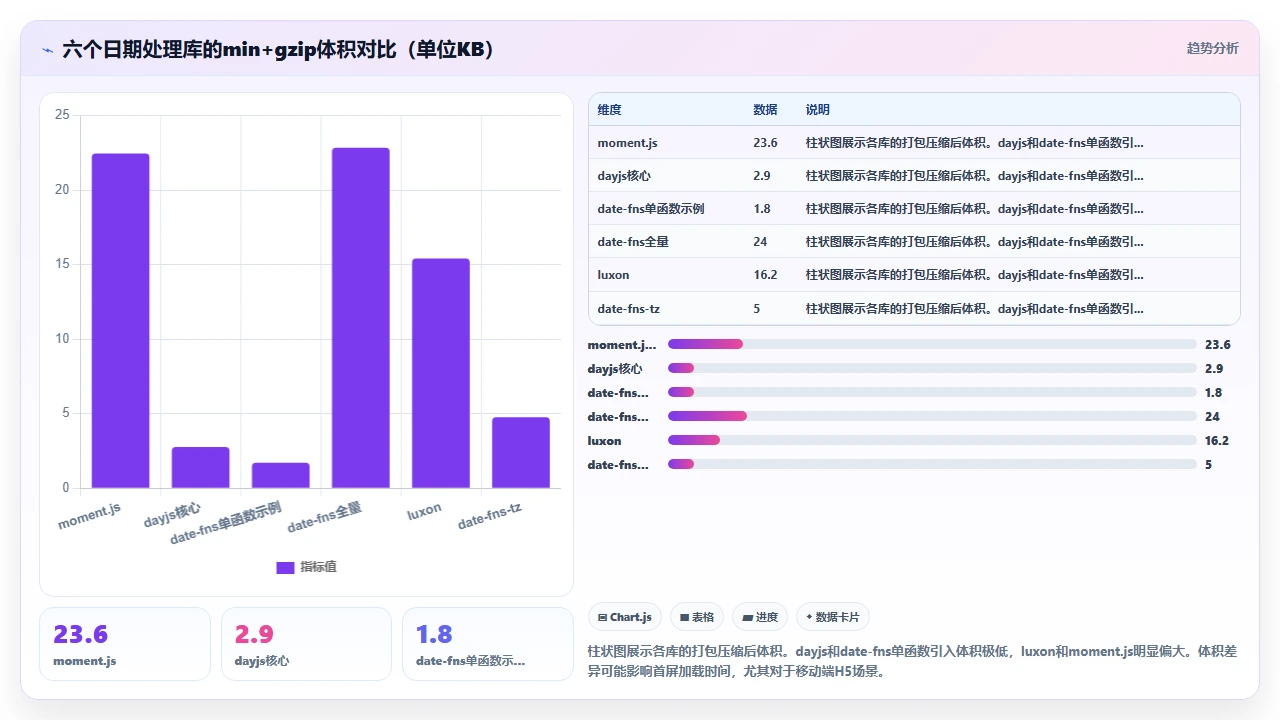Image resolution: width=1280 pixels, height=720 pixels.
Task: Click the x-axis label date-fns全量
Action: click(324, 517)
